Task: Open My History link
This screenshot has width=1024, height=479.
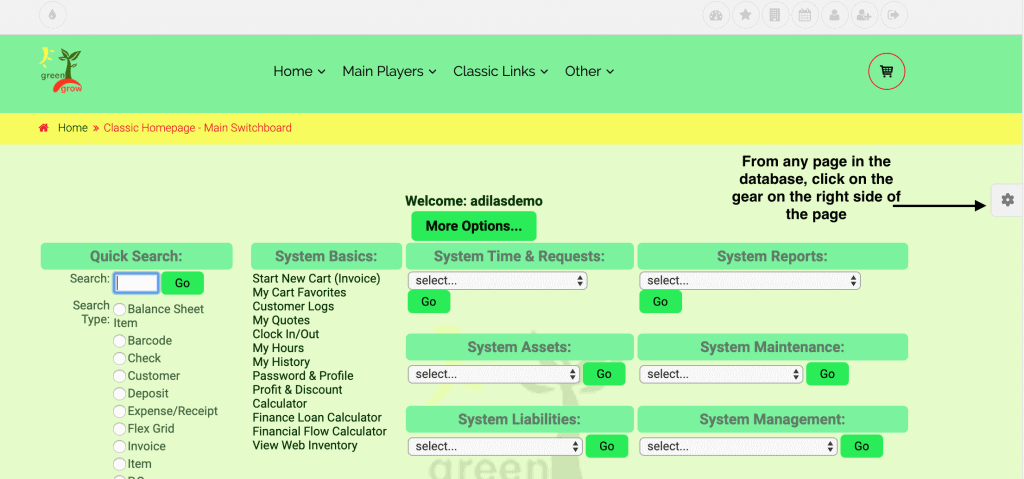Action: point(281,362)
